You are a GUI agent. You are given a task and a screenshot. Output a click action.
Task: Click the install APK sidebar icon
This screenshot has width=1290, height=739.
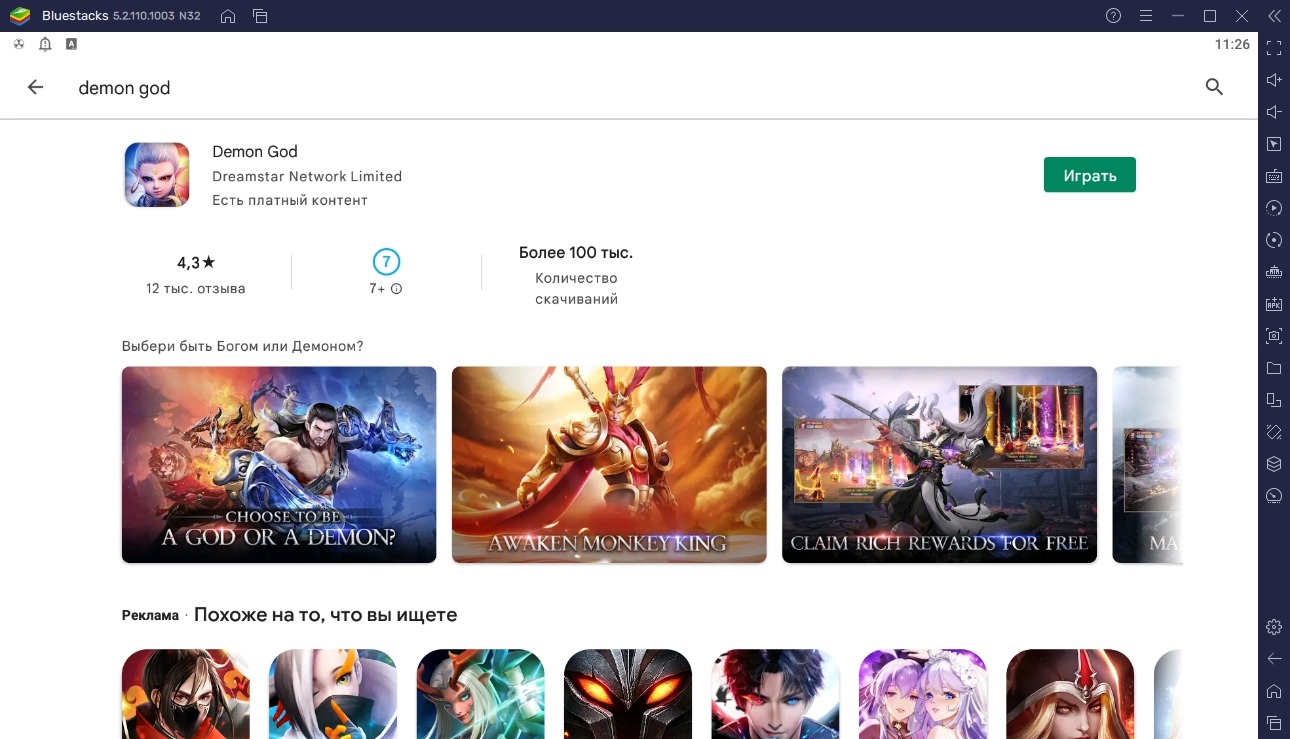click(1273, 304)
